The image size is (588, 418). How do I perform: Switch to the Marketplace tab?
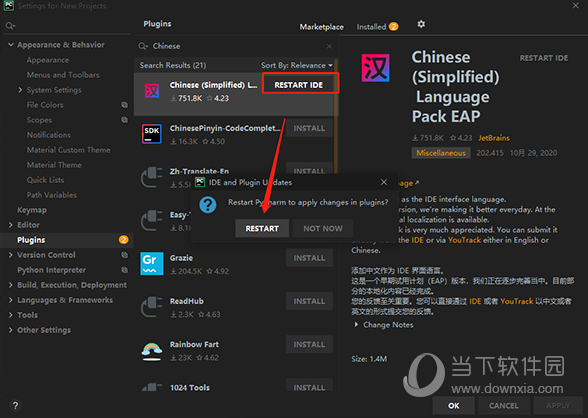pyautogui.click(x=321, y=27)
